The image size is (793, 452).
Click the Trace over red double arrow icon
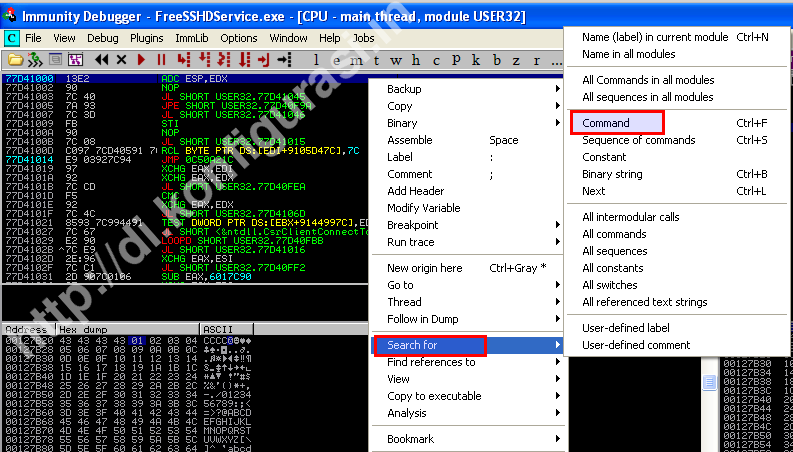pyautogui.click(x=244, y=60)
